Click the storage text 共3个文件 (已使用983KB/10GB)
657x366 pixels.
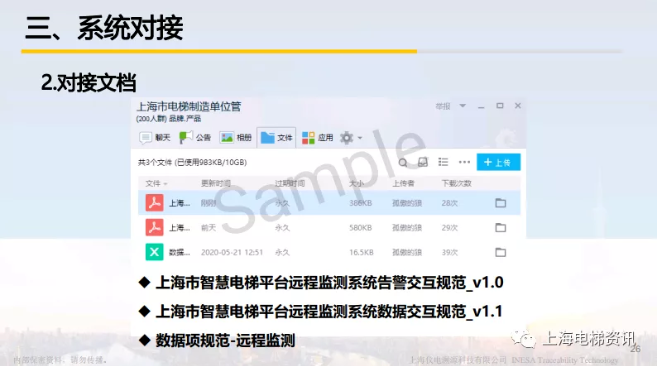point(192,162)
